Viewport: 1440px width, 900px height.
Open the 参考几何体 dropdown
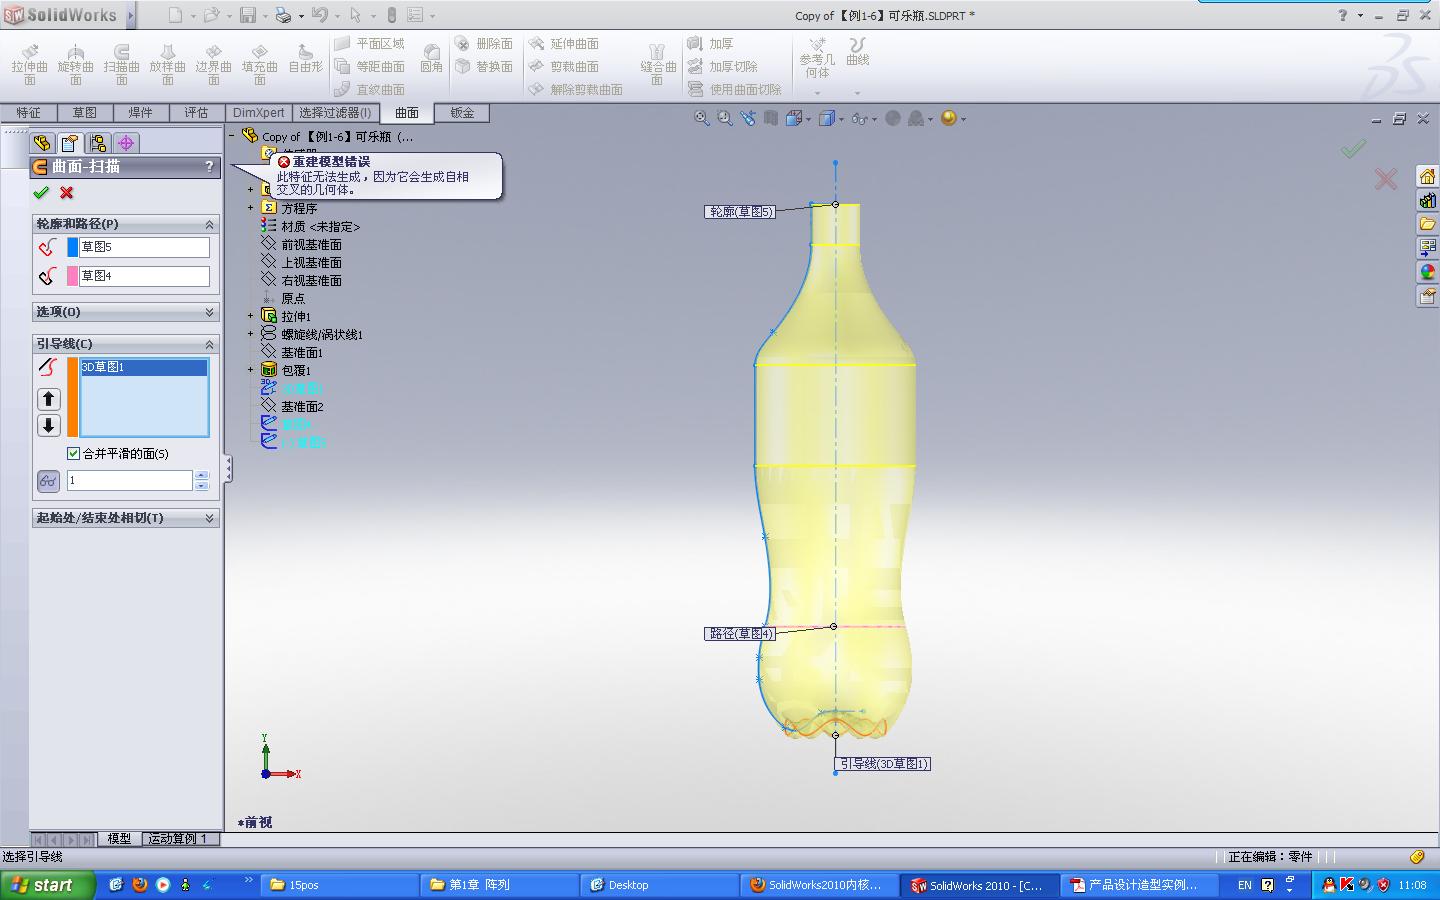point(817,93)
